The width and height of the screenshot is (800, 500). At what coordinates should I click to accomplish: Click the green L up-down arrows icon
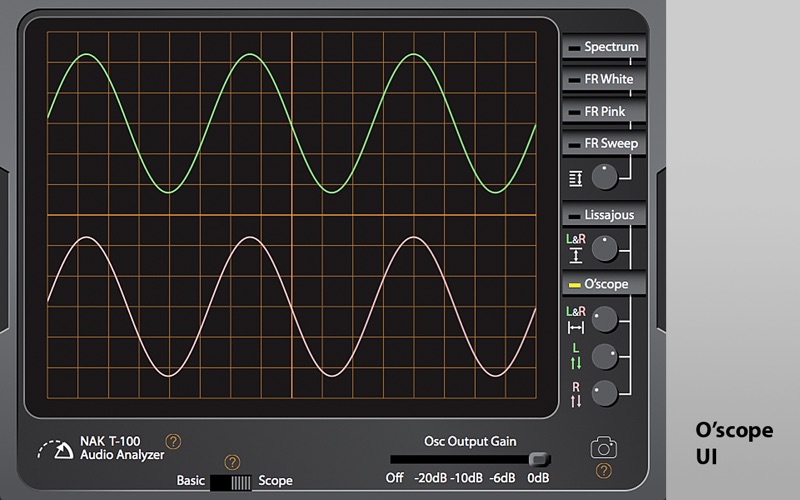[576, 363]
